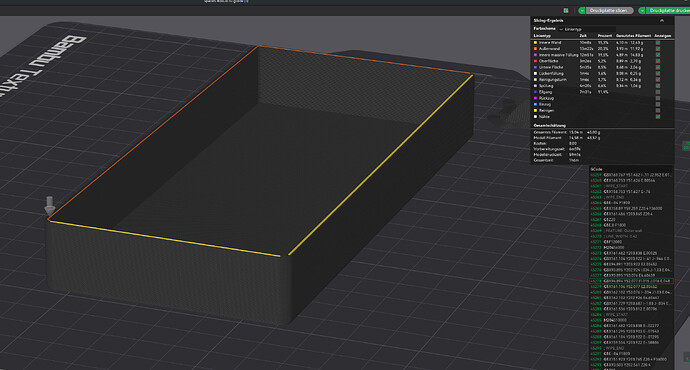
Task: Click the Kosten value row
Action: point(555,143)
